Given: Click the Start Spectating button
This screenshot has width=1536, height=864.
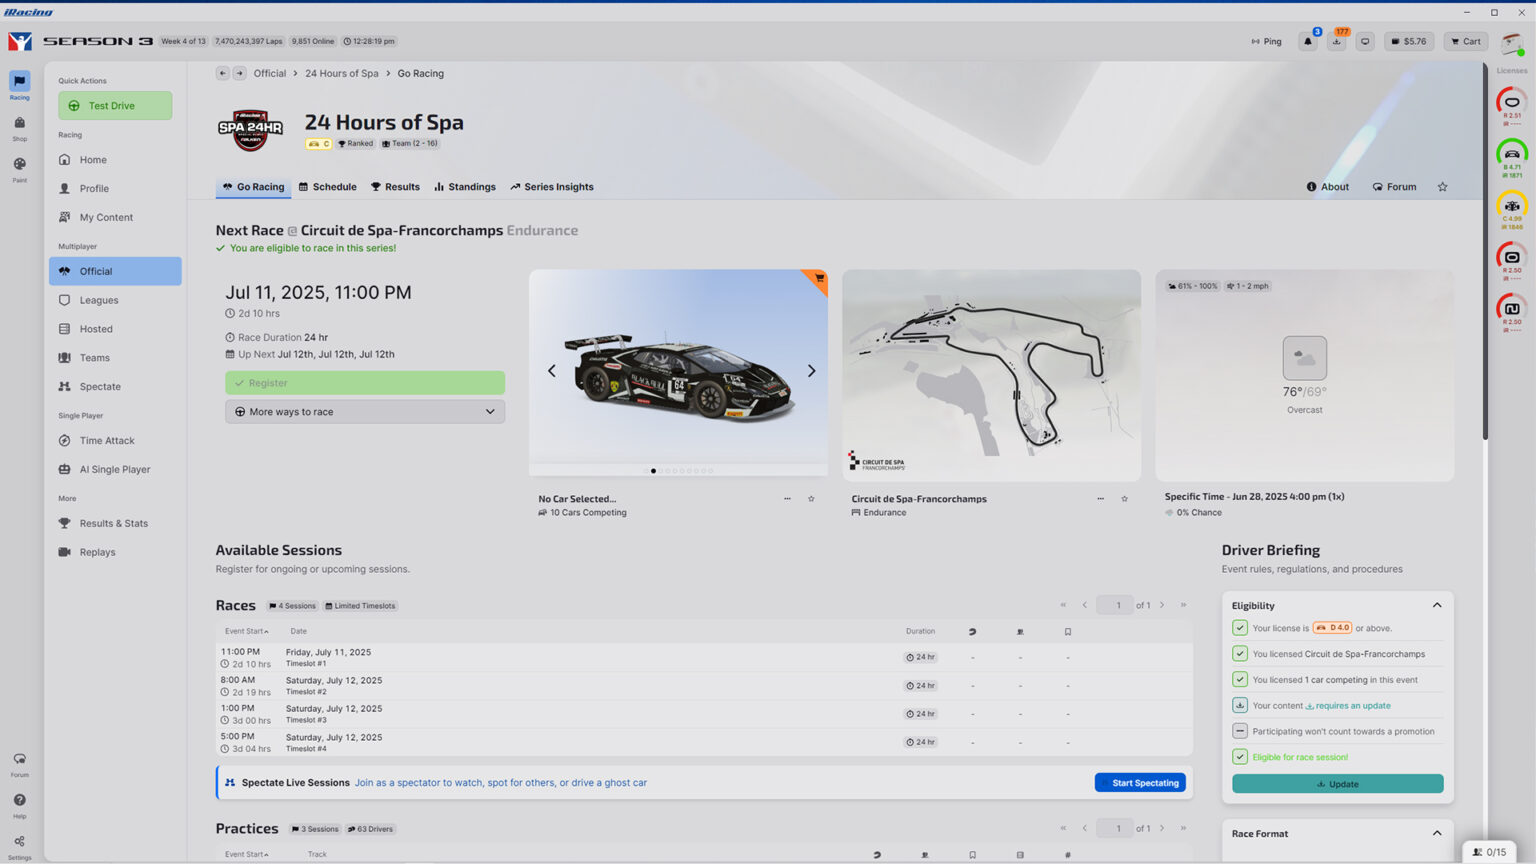Looking at the screenshot, I should tap(1139, 783).
